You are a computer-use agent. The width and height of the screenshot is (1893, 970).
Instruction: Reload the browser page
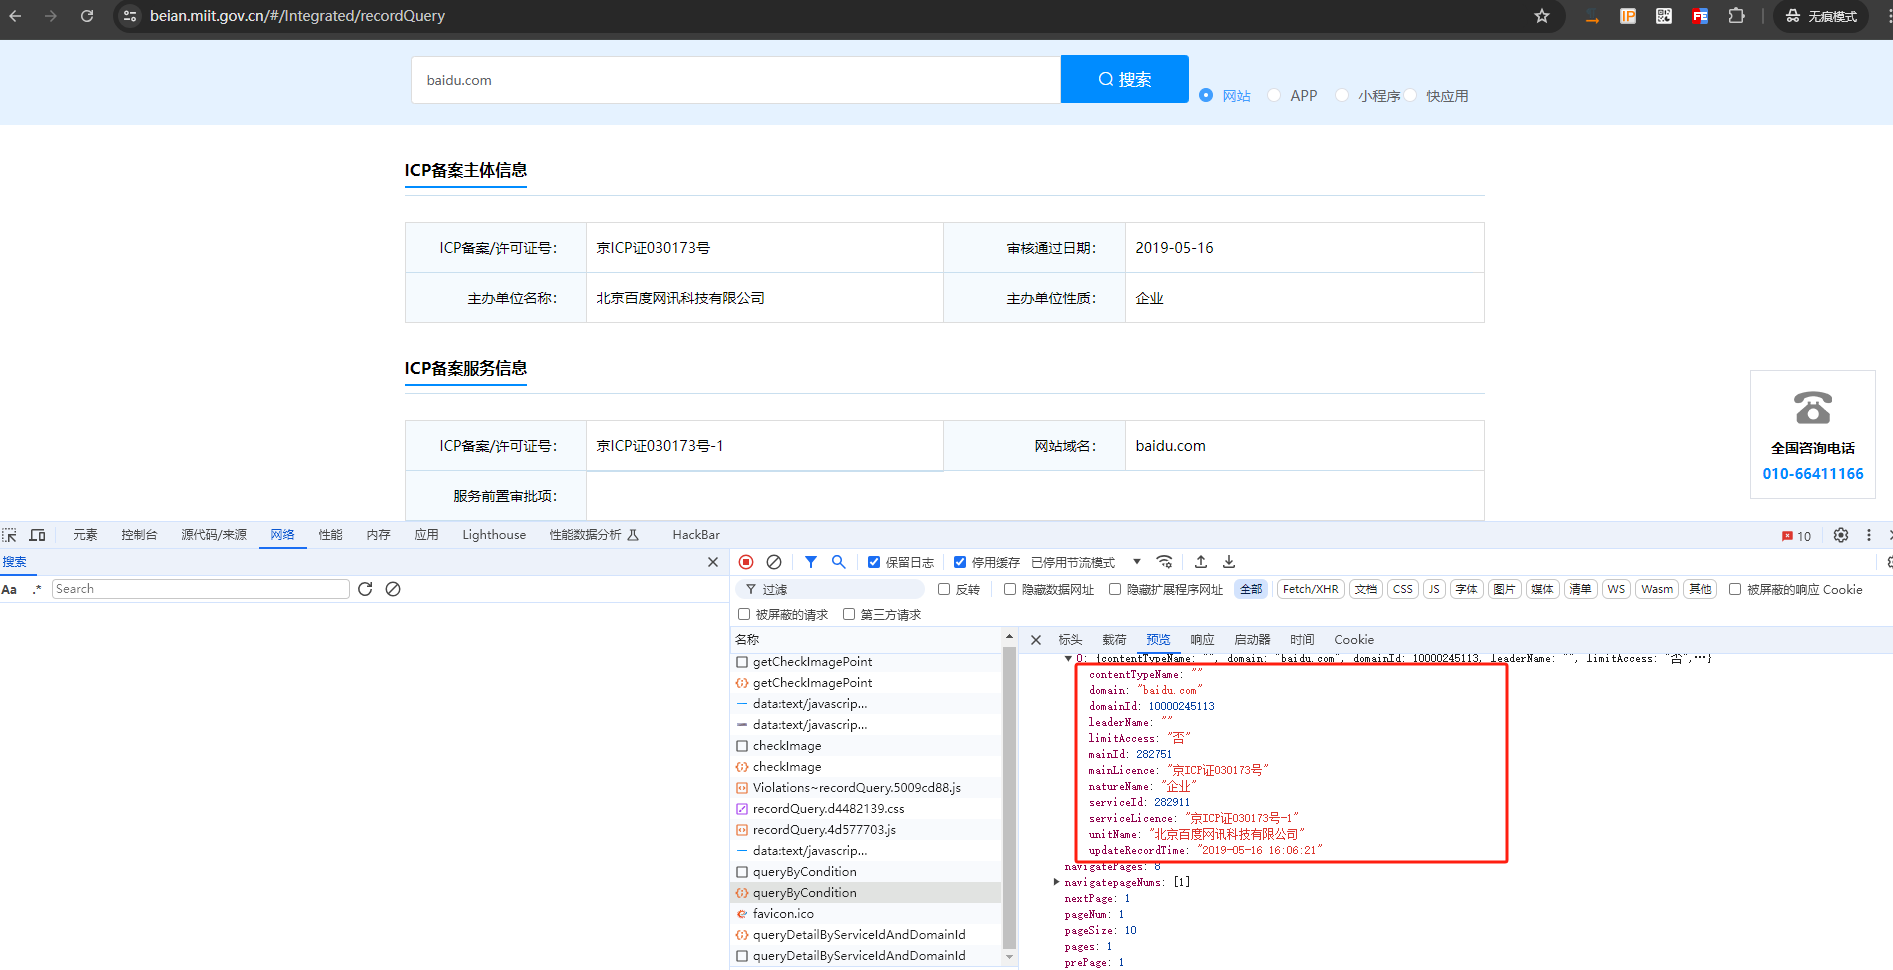point(87,16)
